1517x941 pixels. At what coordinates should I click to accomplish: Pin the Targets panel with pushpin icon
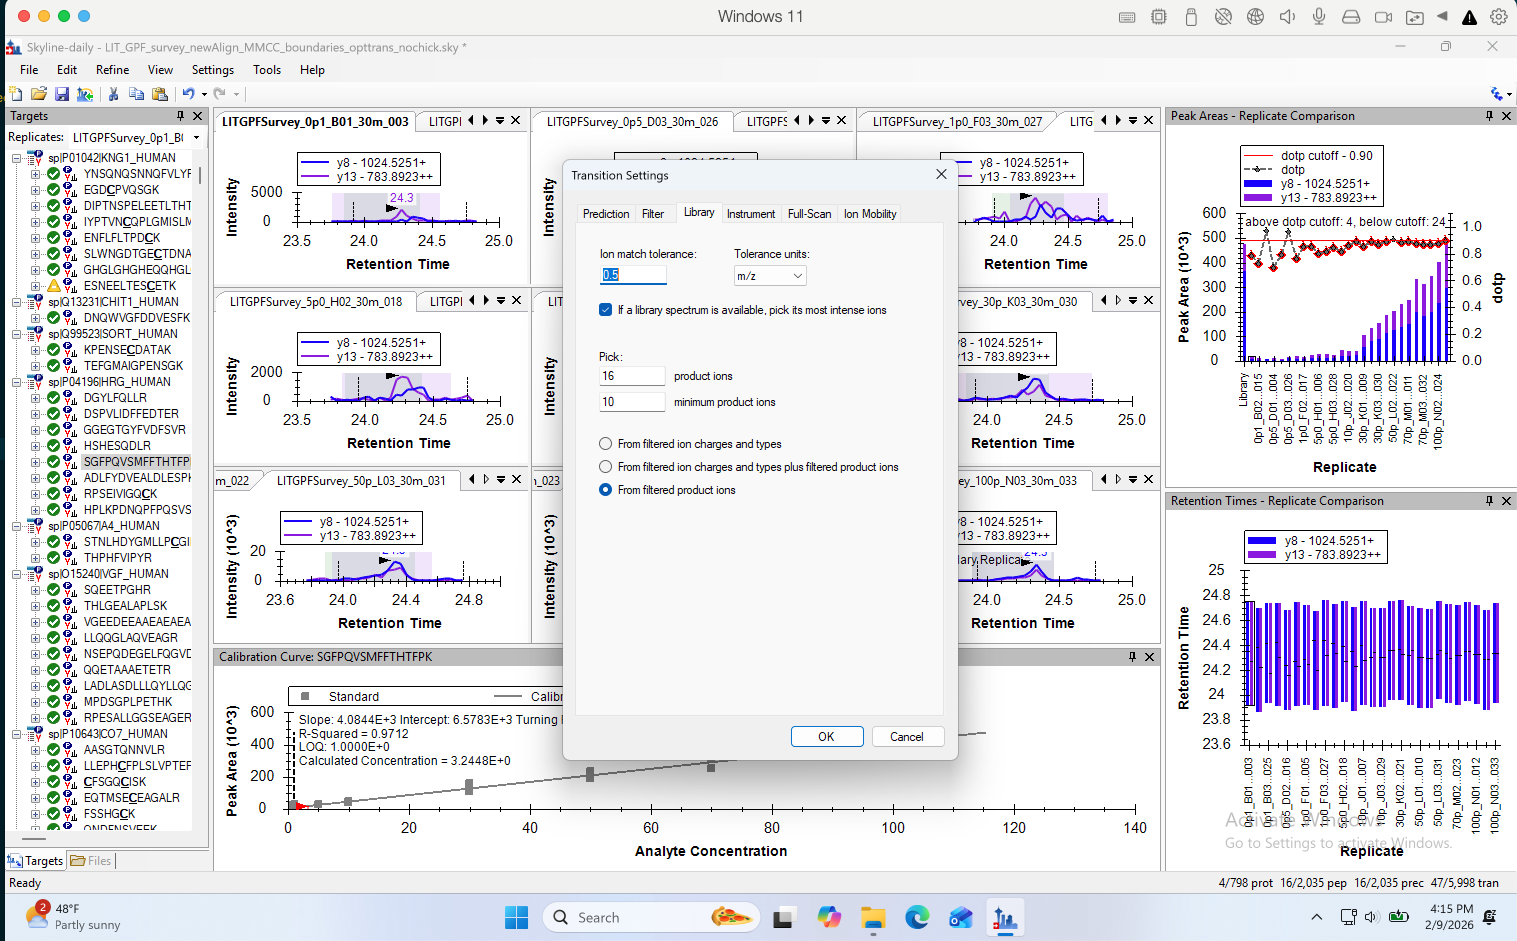pyautogui.click(x=181, y=117)
